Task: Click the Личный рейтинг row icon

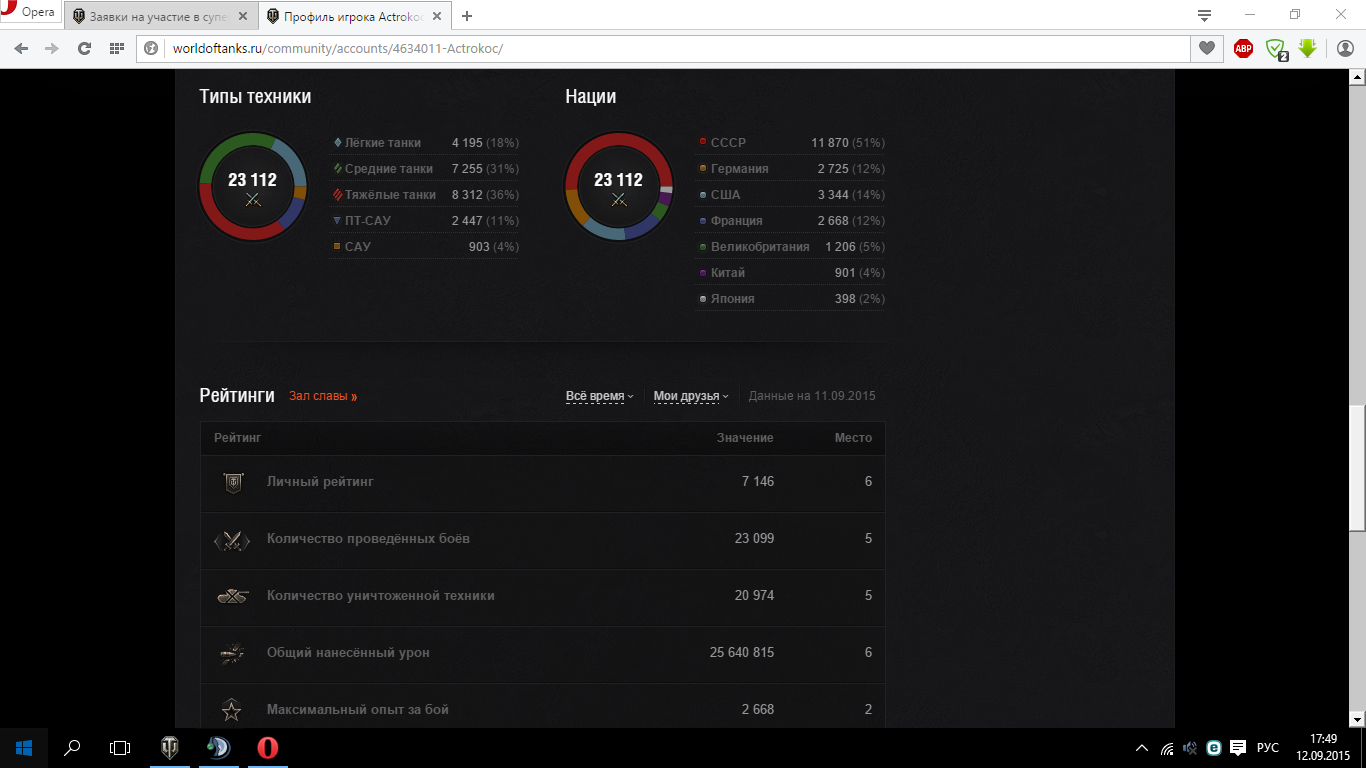Action: coord(233,482)
